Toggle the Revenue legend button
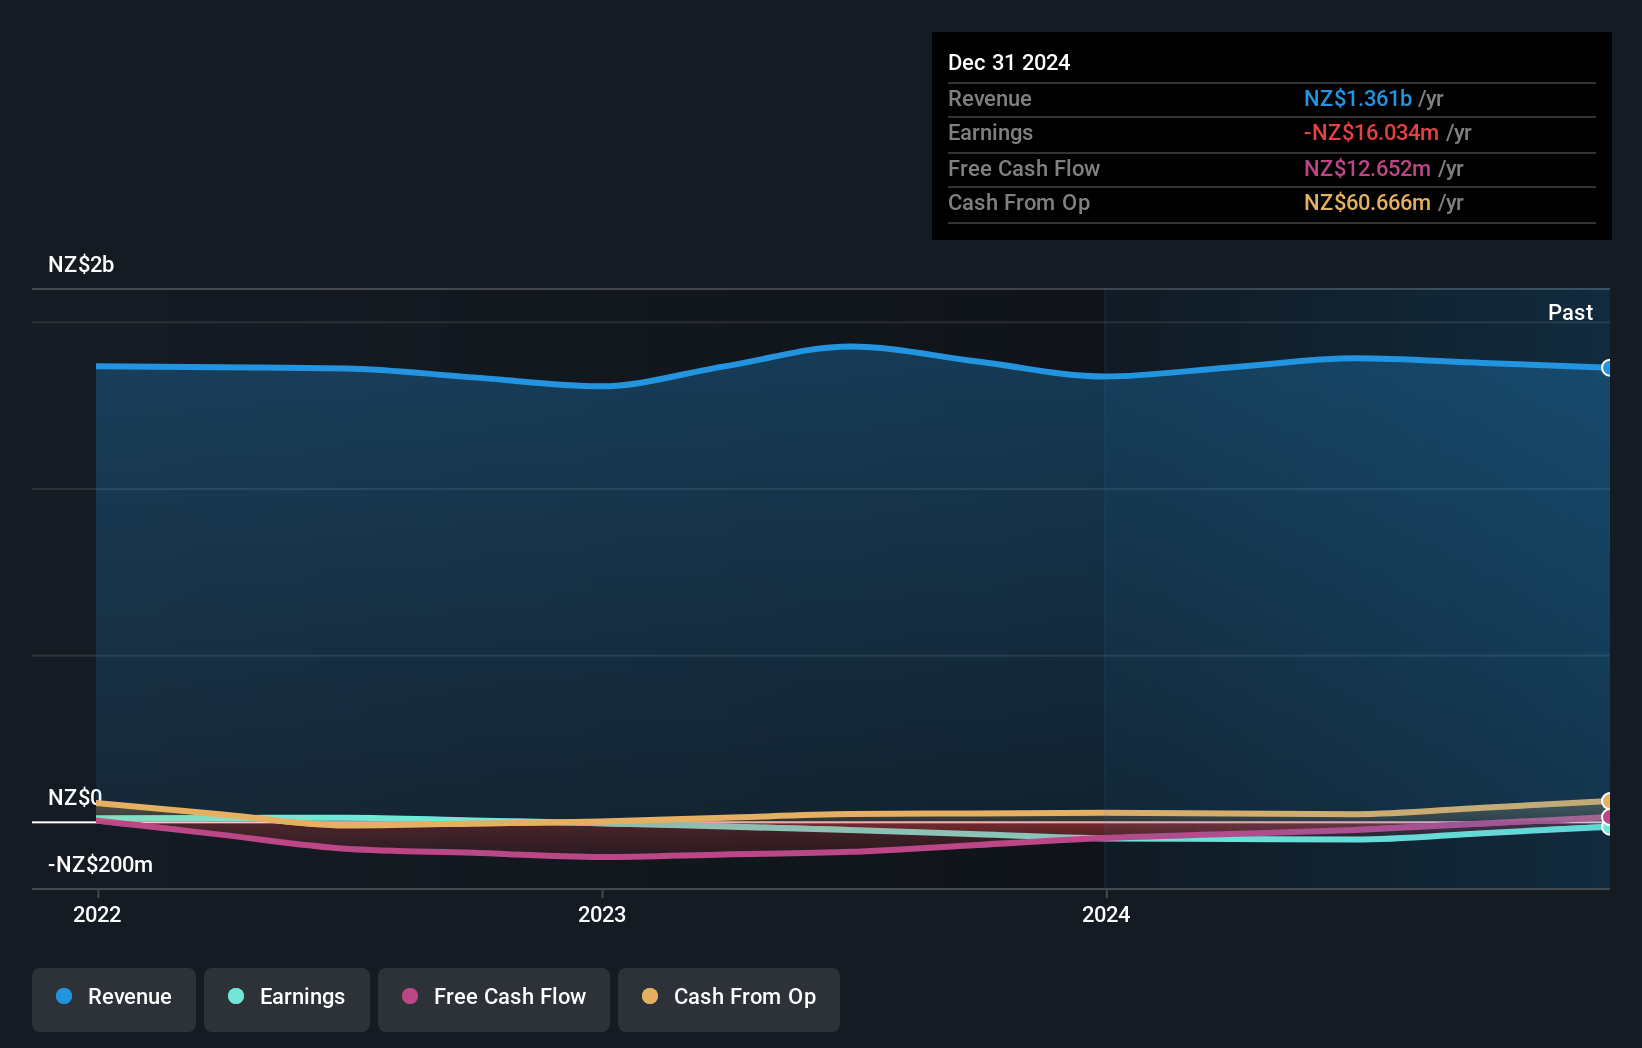The image size is (1642, 1048). (x=114, y=999)
